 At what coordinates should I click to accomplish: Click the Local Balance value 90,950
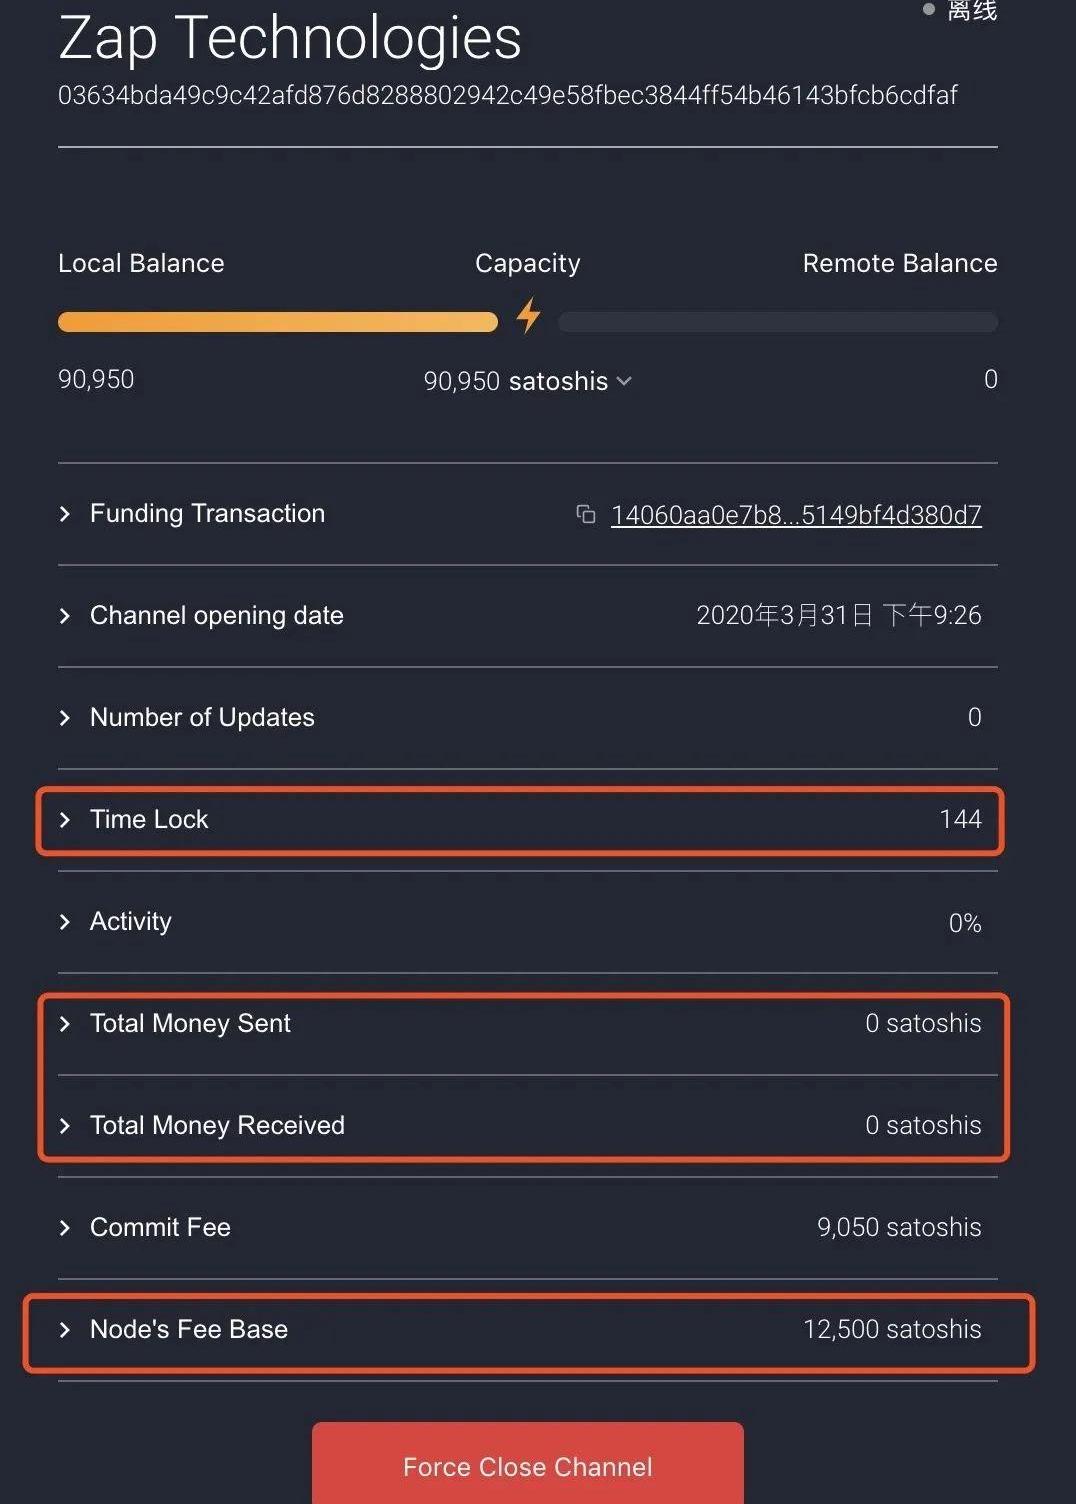tap(96, 379)
